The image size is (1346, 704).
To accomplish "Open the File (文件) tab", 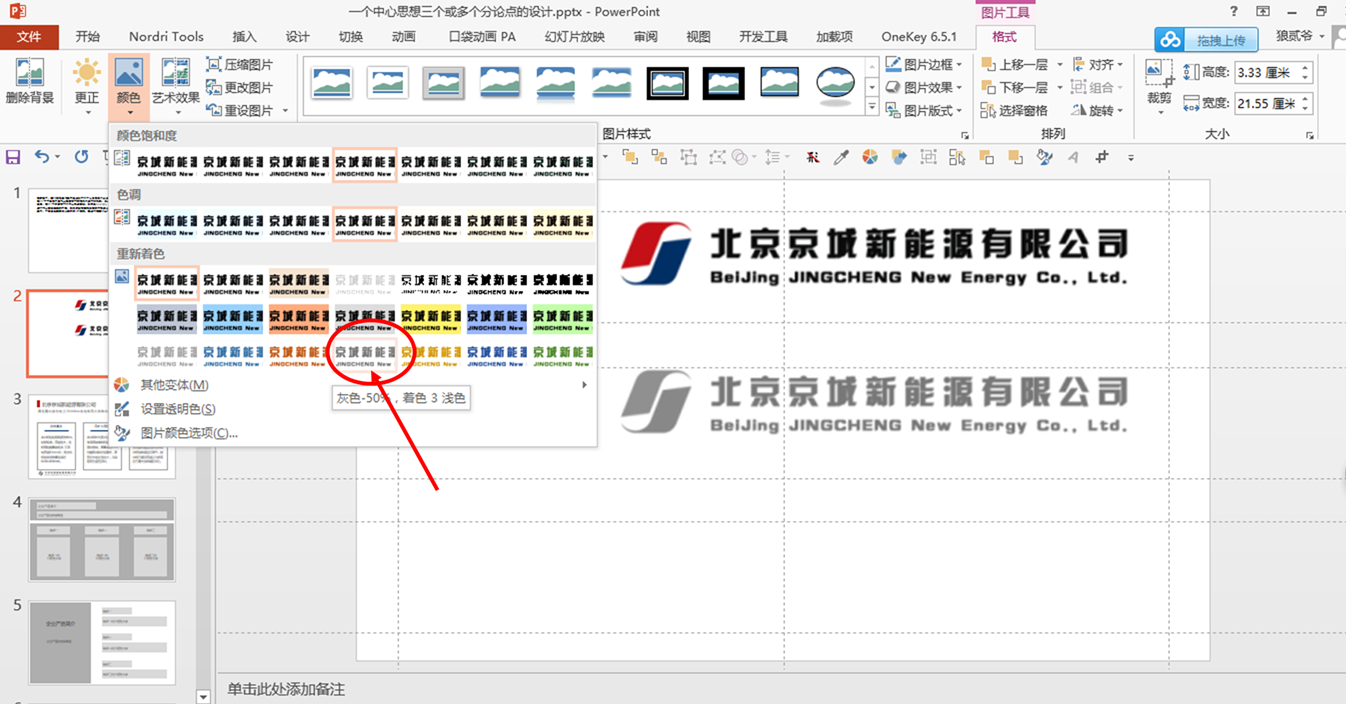I will click(30, 37).
